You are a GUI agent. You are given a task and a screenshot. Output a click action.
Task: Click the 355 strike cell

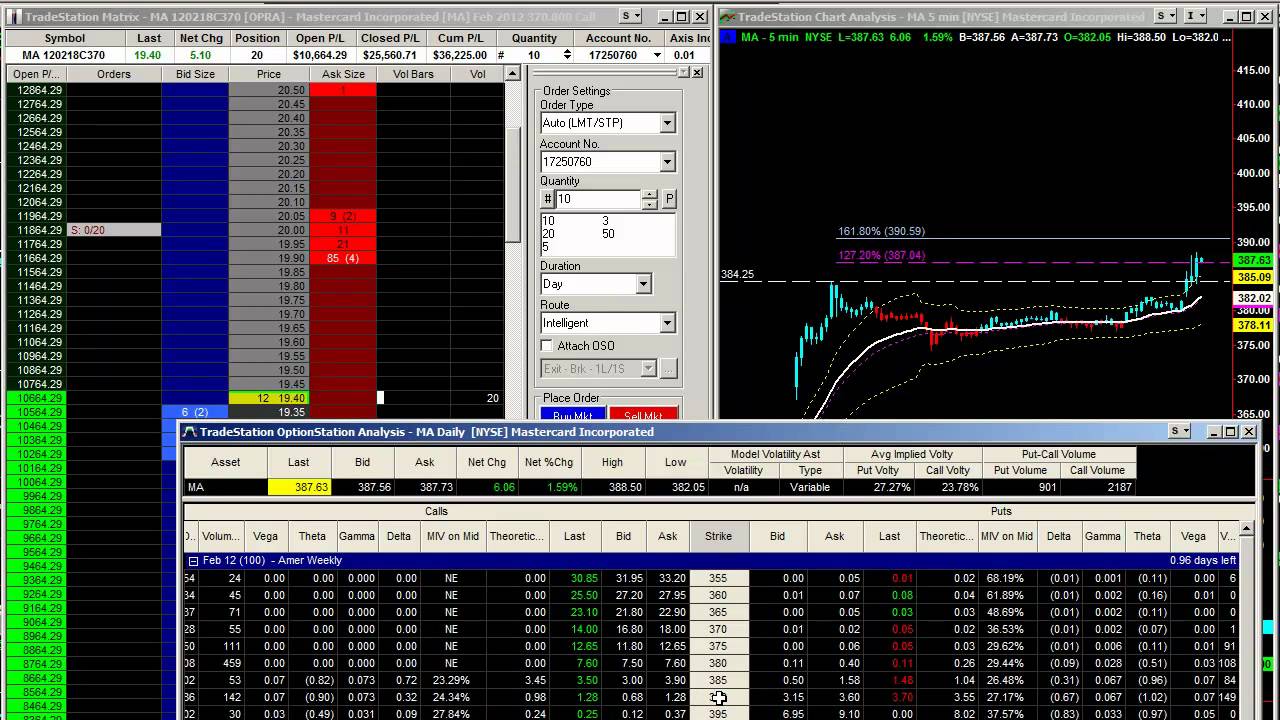(718, 578)
